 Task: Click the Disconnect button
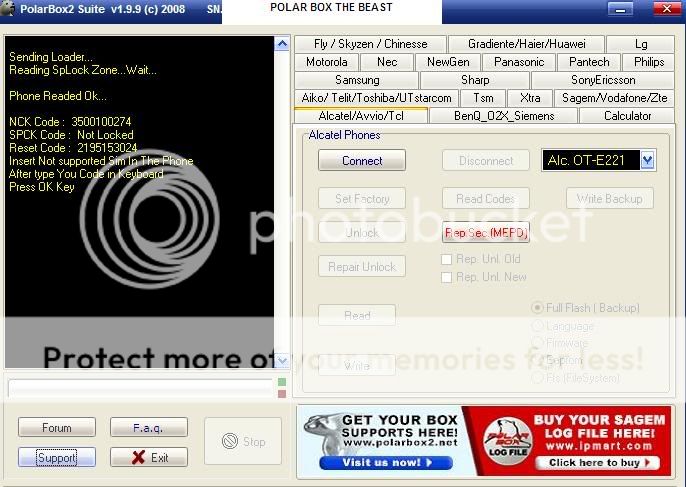pos(486,161)
